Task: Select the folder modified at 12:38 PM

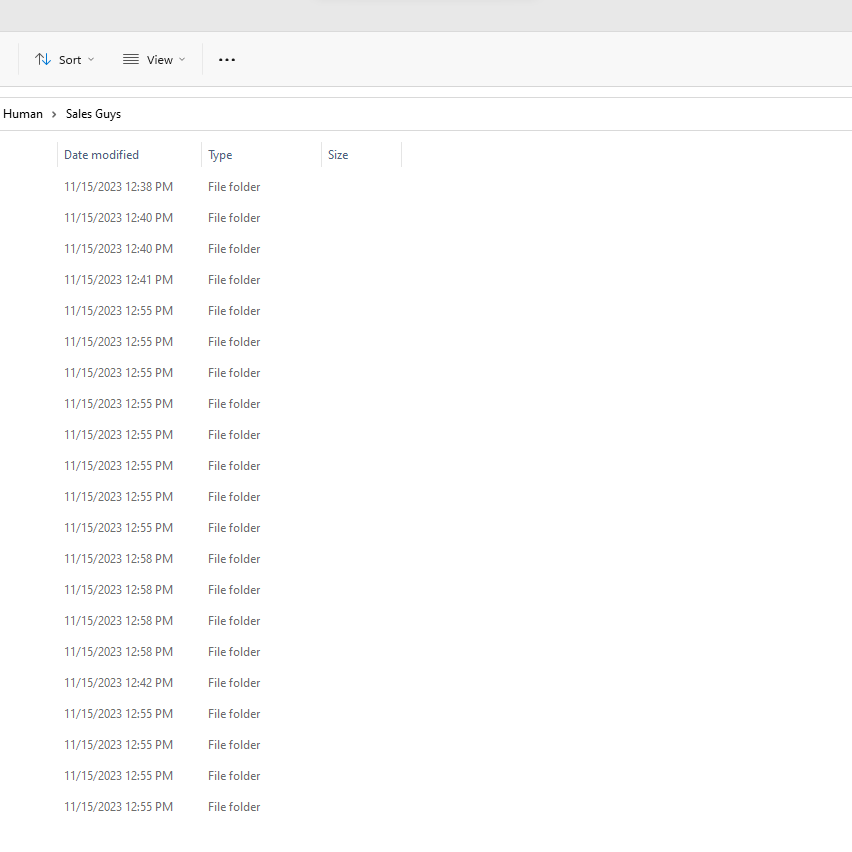Action: click(118, 187)
